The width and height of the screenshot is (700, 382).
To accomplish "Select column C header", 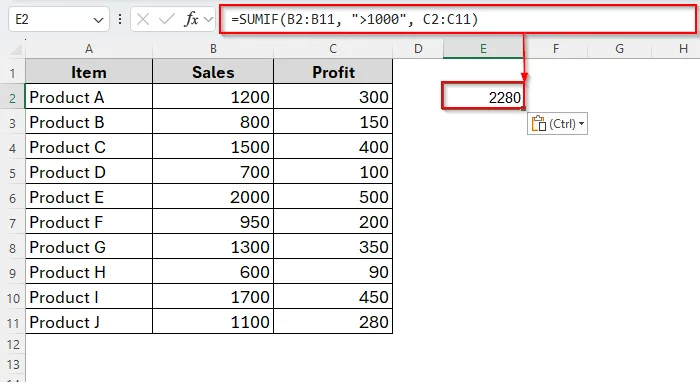I will point(333,49).
